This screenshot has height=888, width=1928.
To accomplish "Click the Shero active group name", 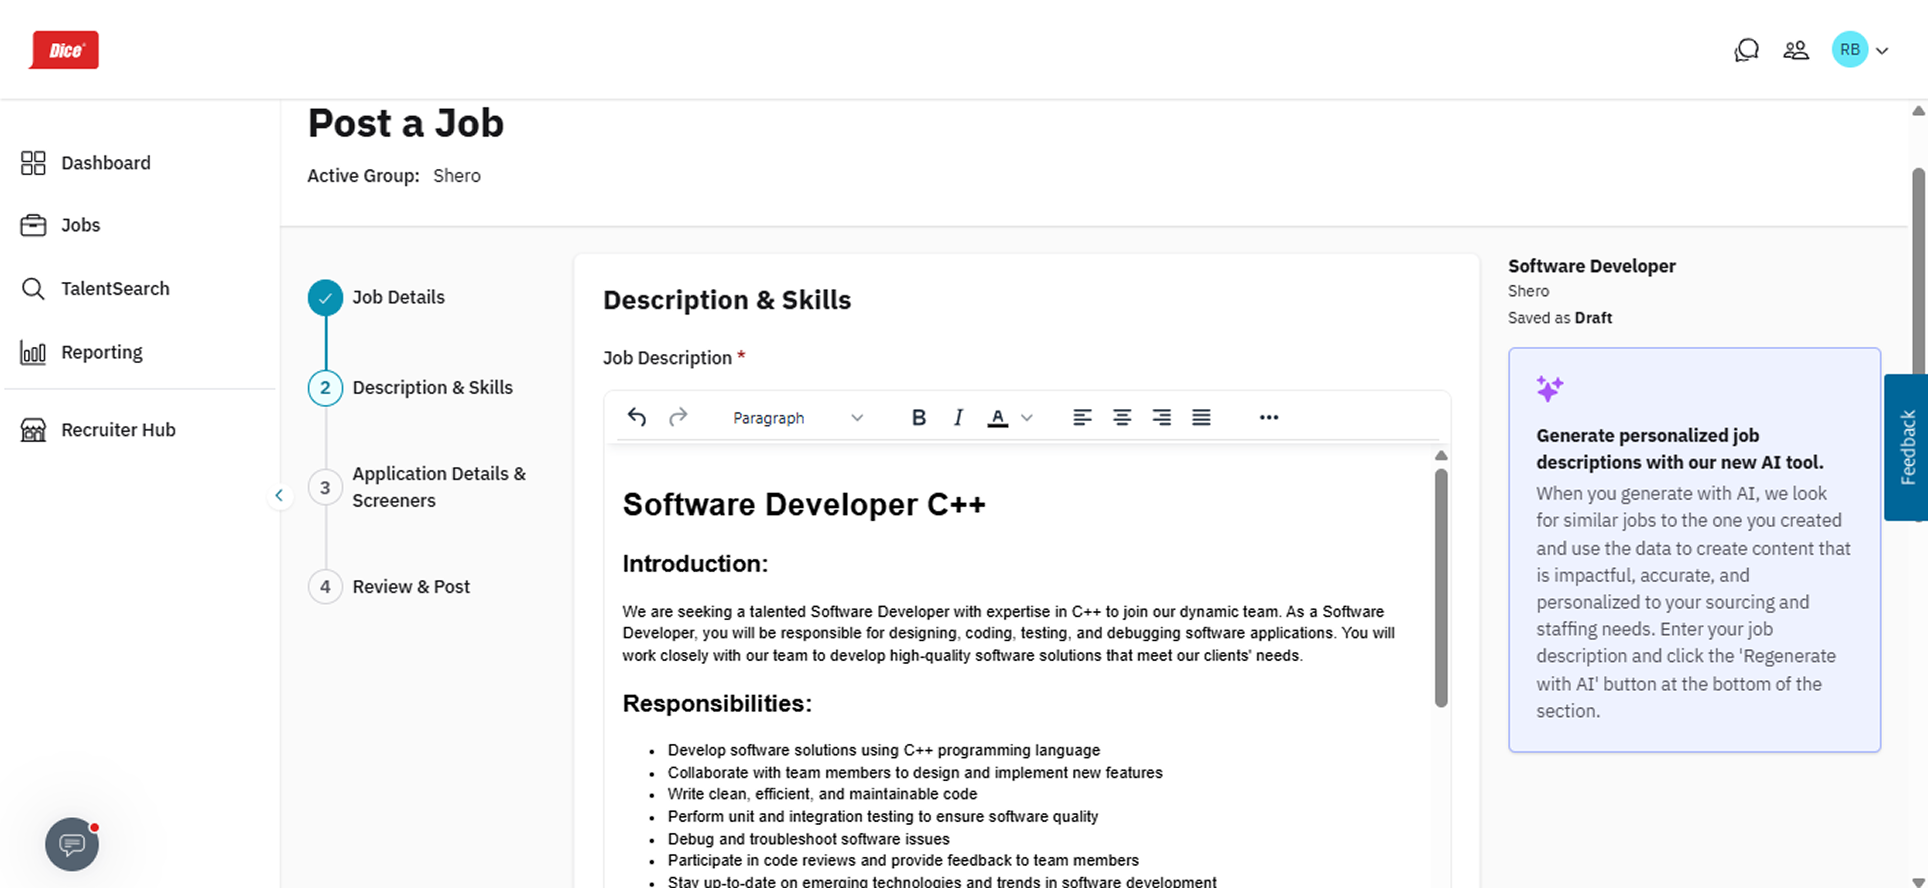I will (x=457, y=176).
